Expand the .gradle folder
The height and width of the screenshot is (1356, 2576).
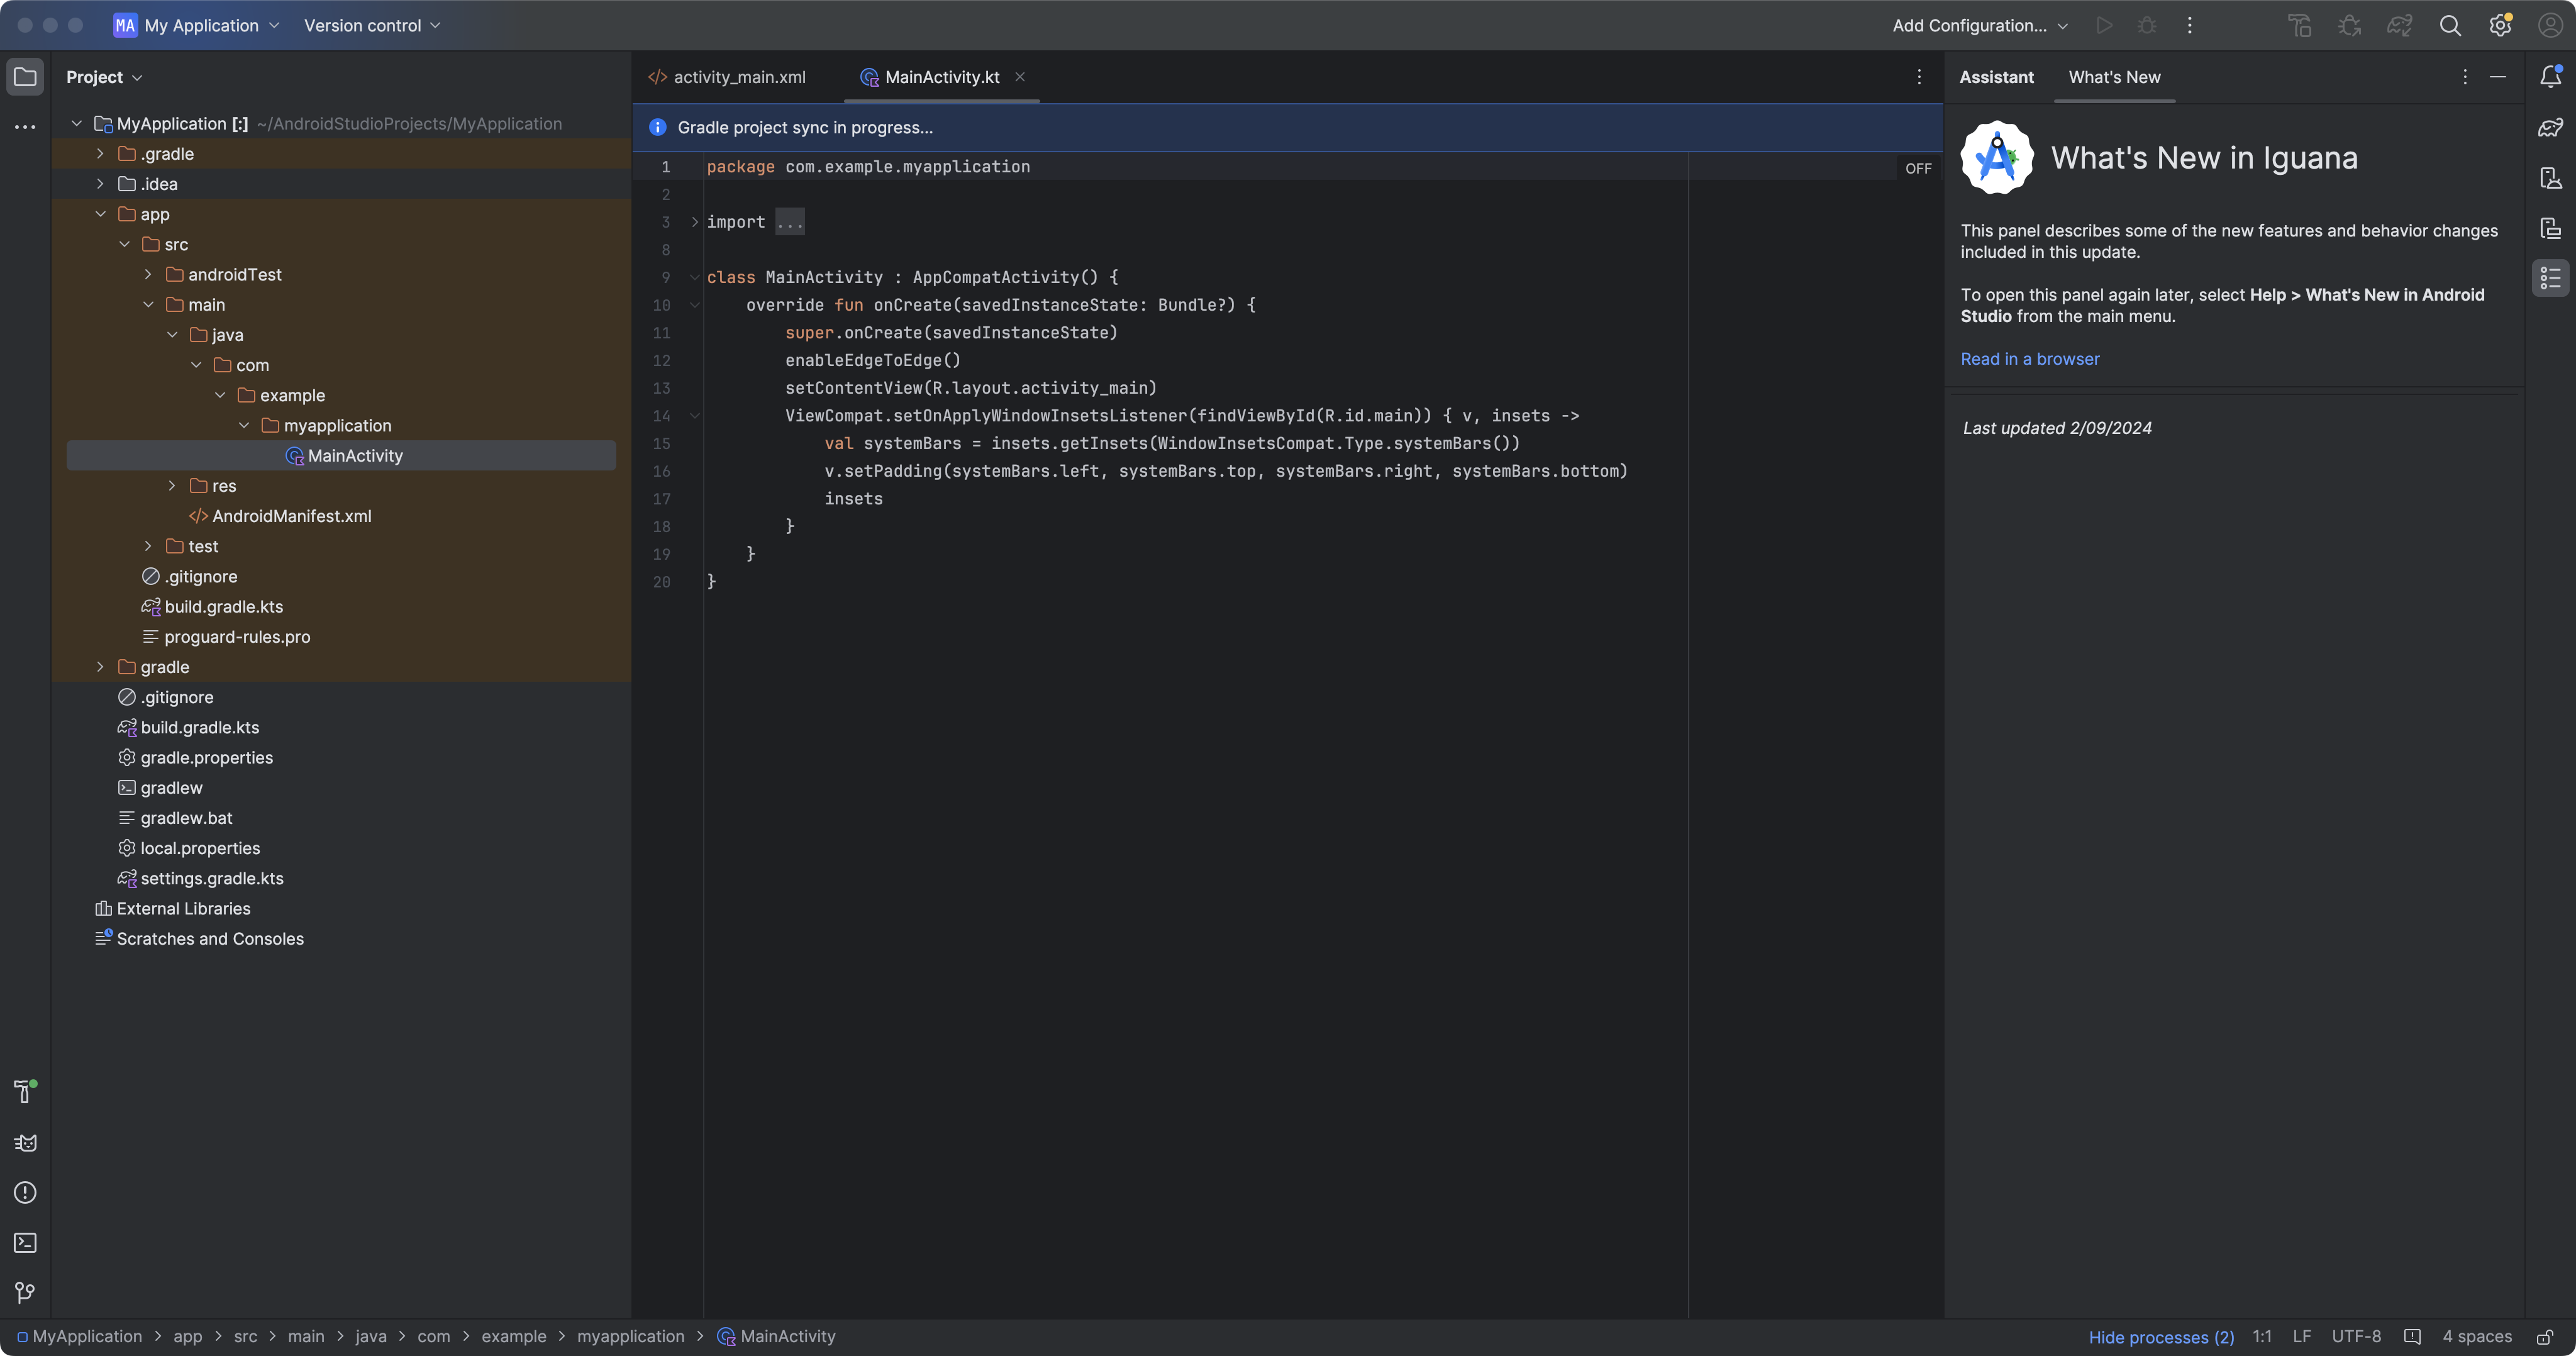point(100,154)
